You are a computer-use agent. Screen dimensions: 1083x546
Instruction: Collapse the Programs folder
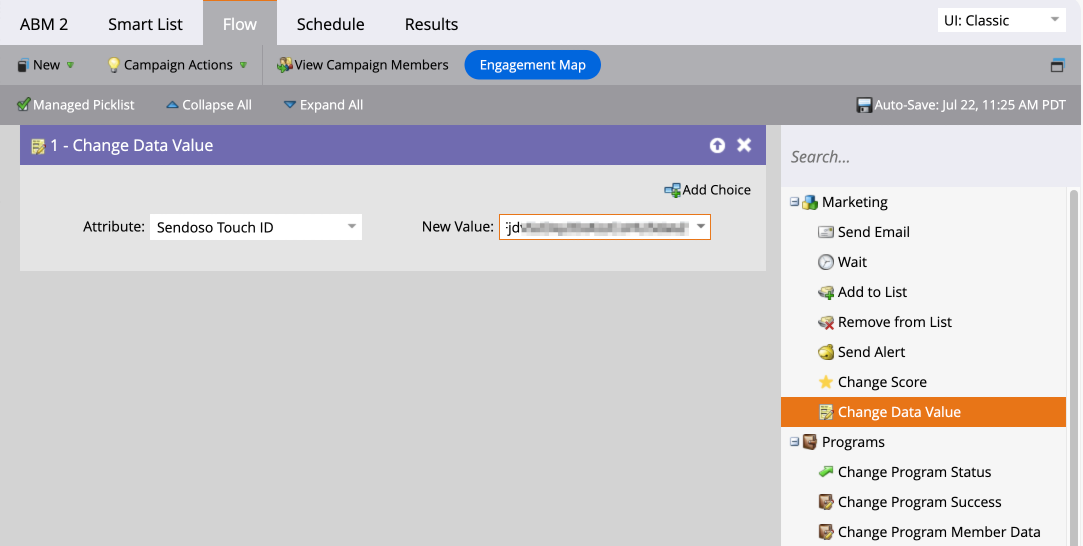pos(794,442)
